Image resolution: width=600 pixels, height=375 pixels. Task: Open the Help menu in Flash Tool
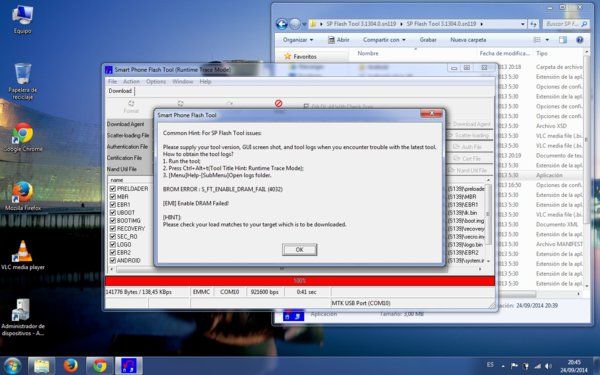click(205, 82)
